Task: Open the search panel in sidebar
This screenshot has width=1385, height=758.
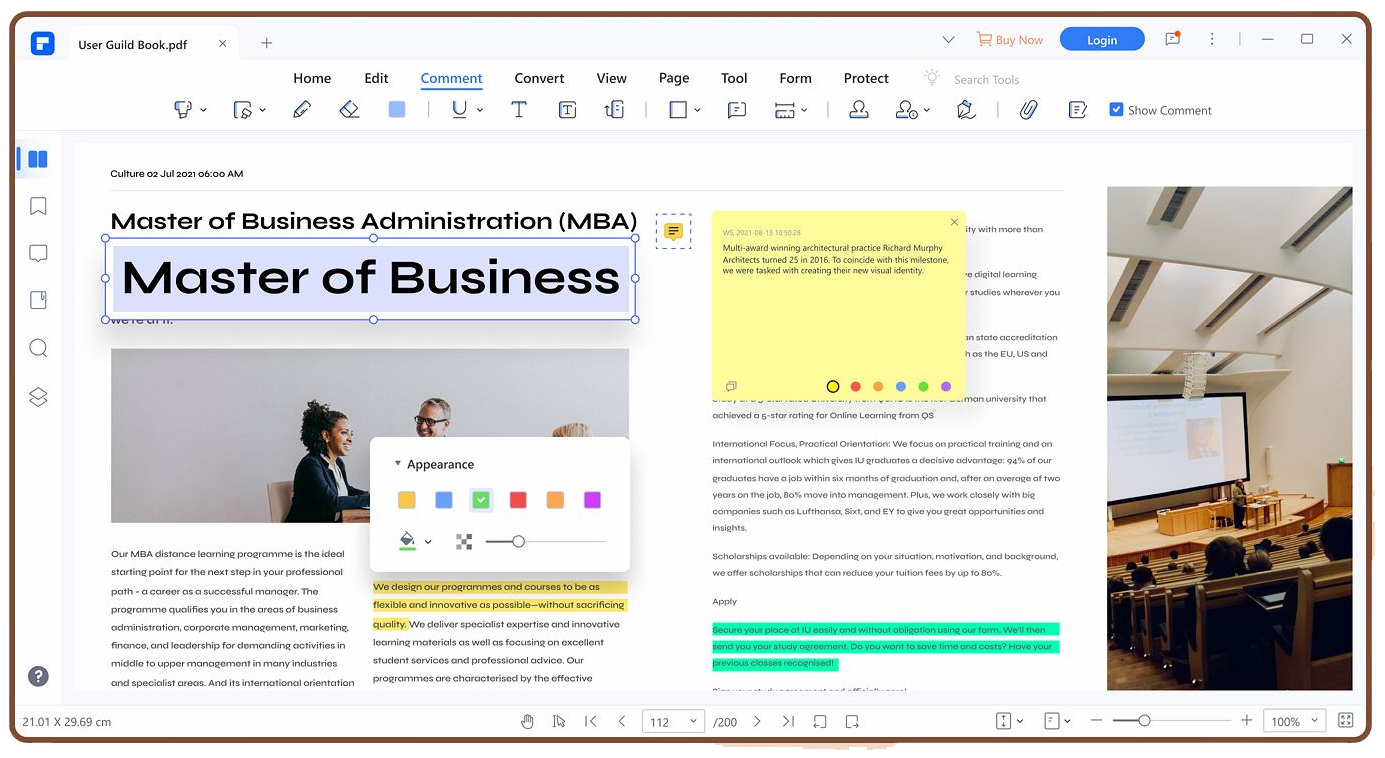Action: tap(38, 348)
